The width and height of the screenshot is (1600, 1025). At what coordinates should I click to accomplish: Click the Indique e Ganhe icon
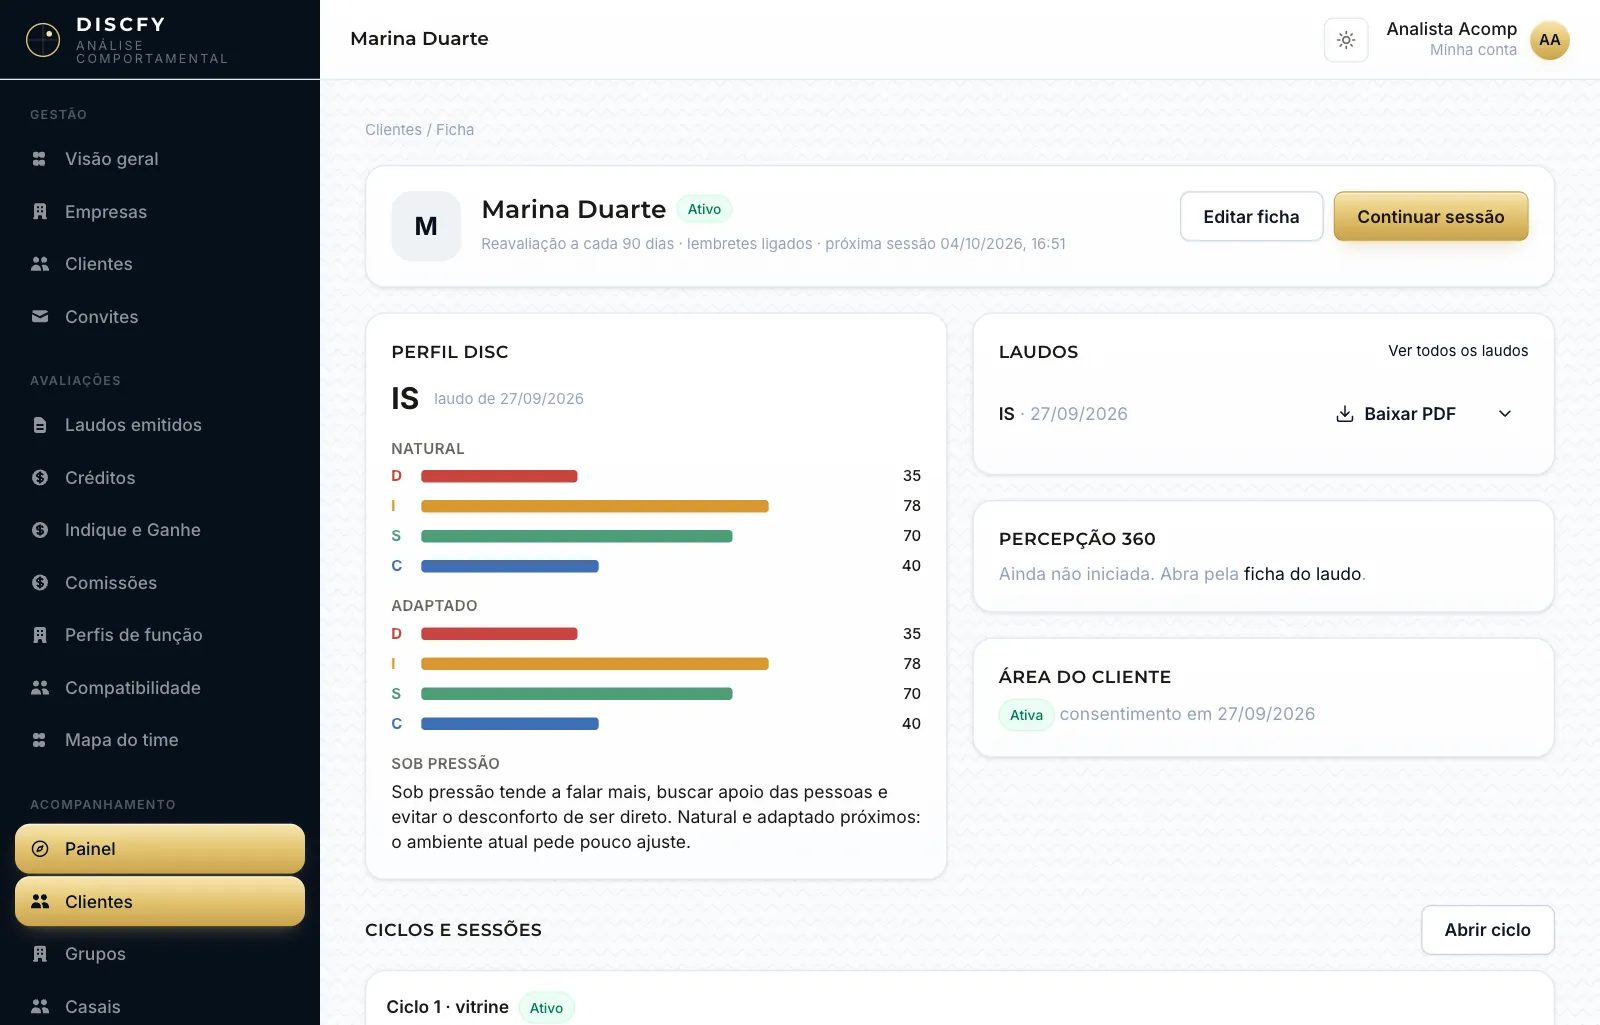coord(40,530)
